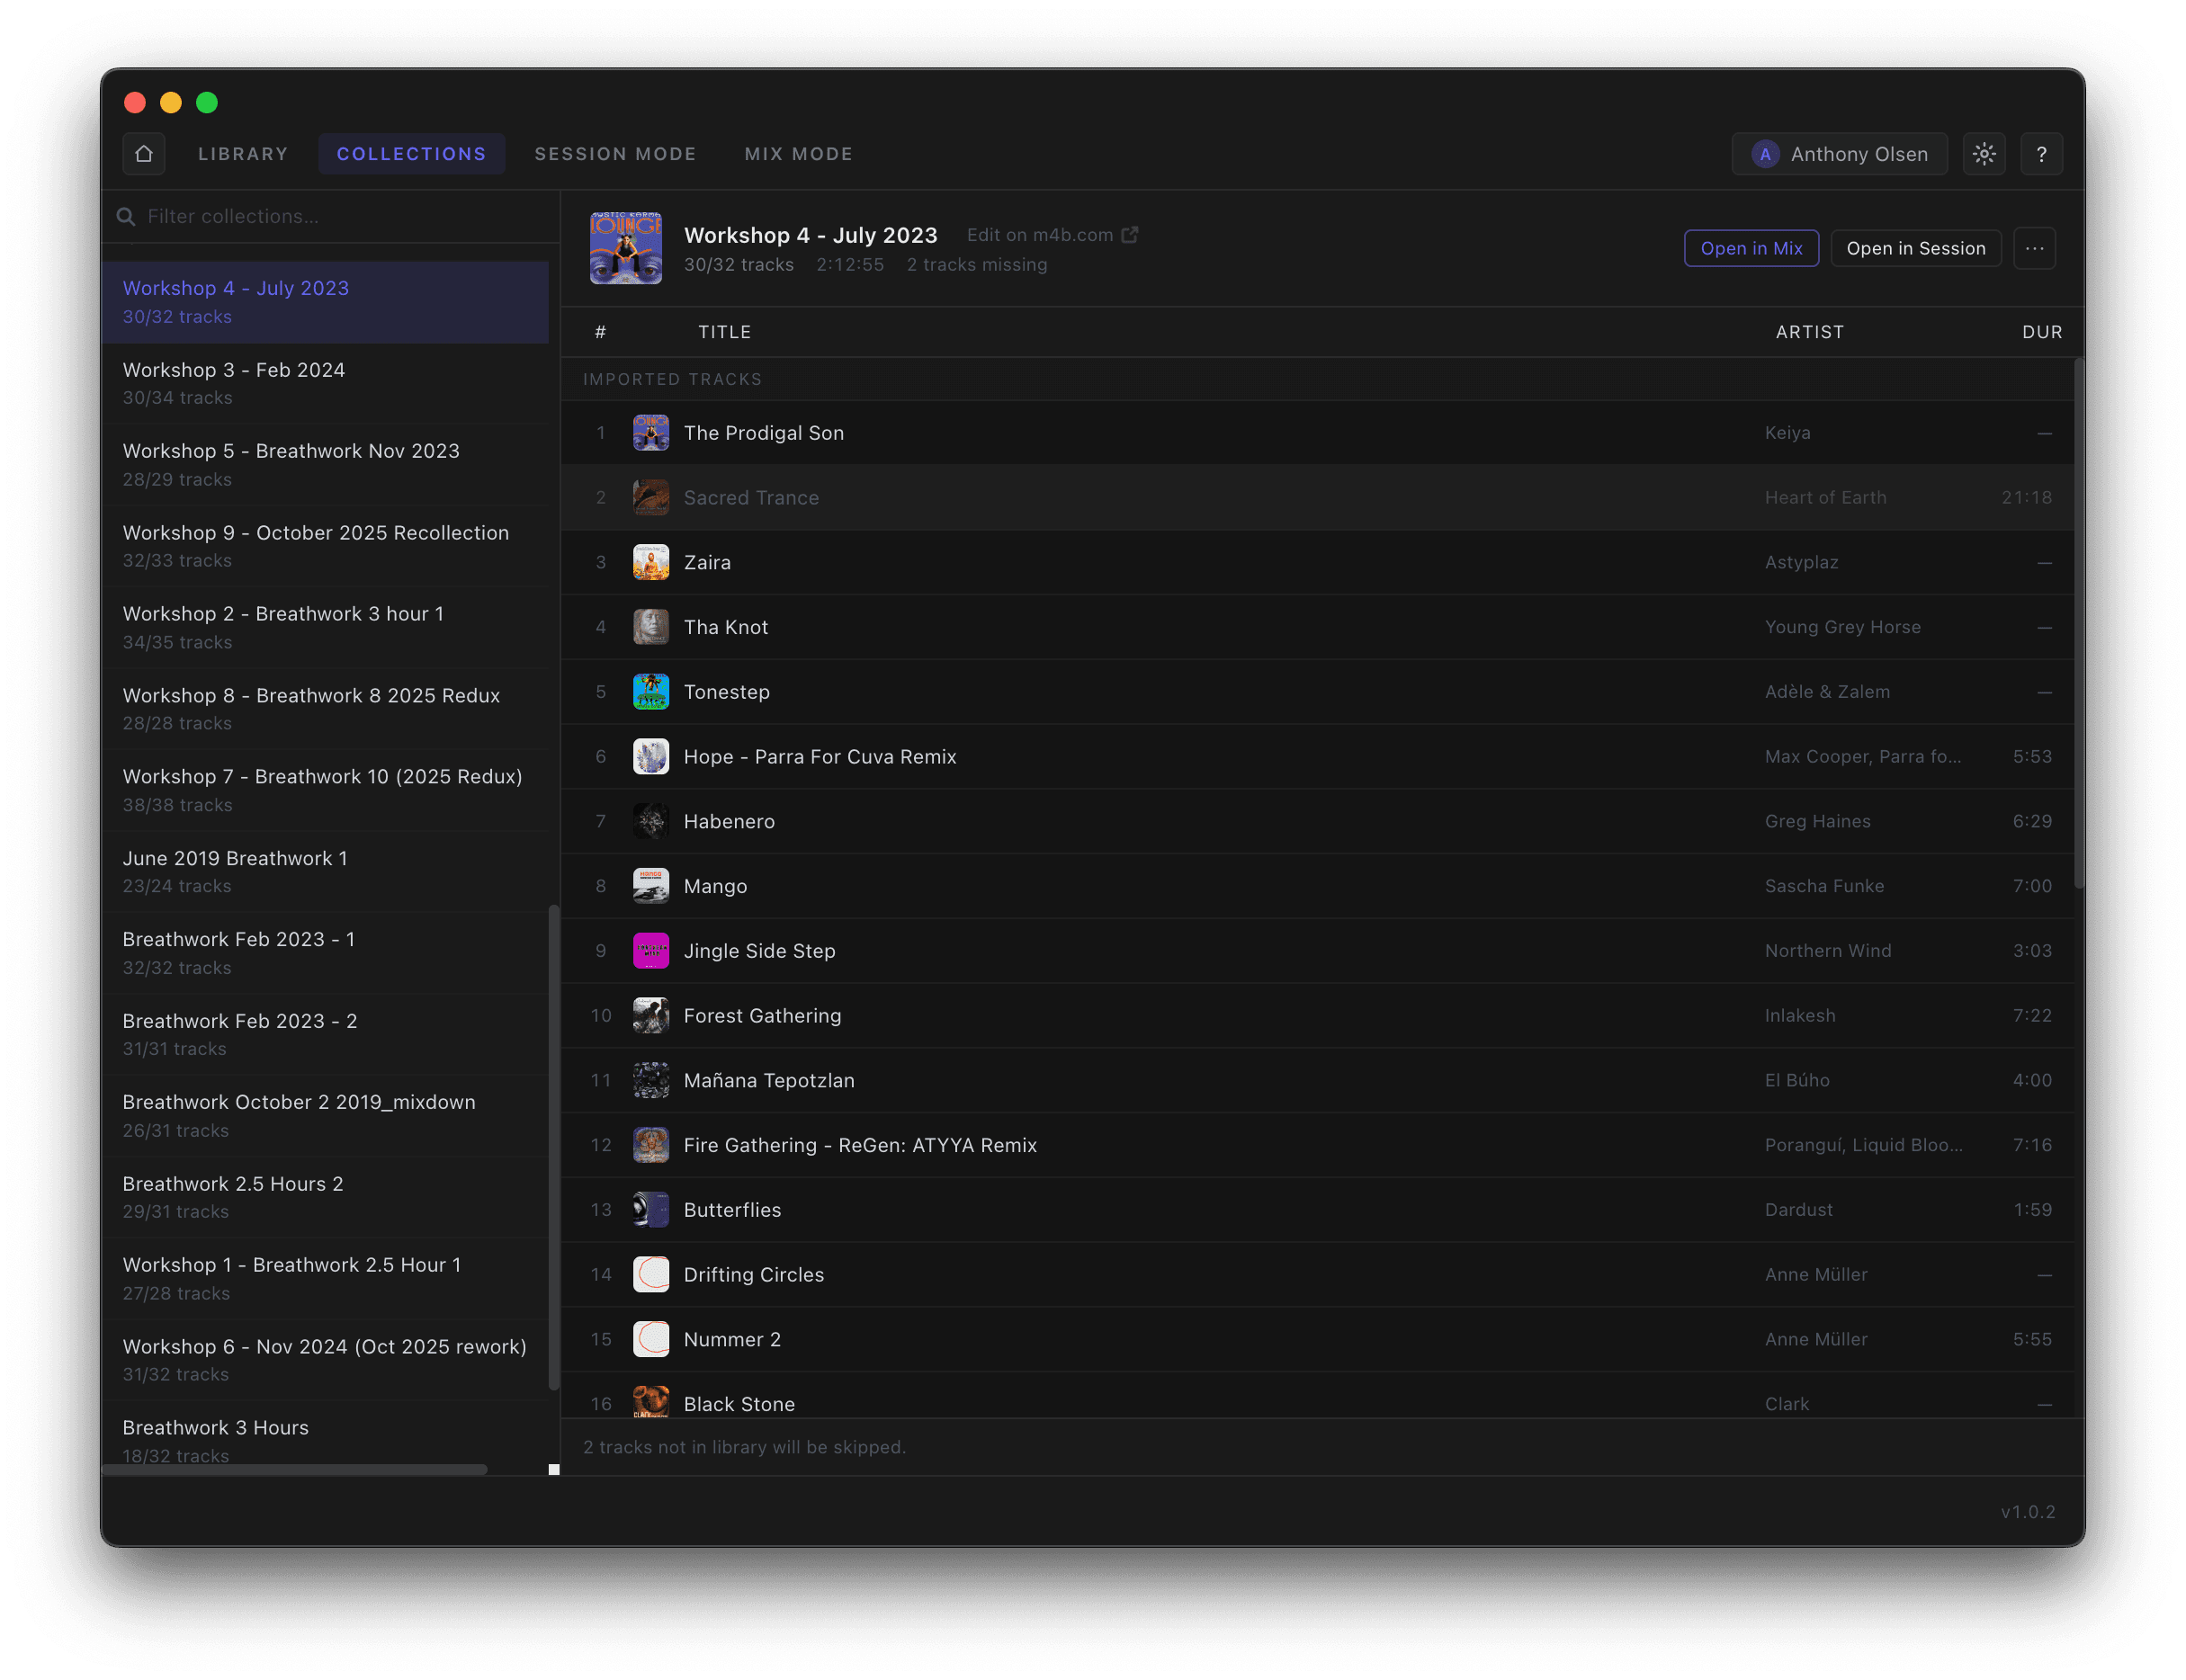The height and width of the screenshot is (1680, 2186).
Task: Click the external link icon beside m4b.com
Action: (x=1130, y=235)
